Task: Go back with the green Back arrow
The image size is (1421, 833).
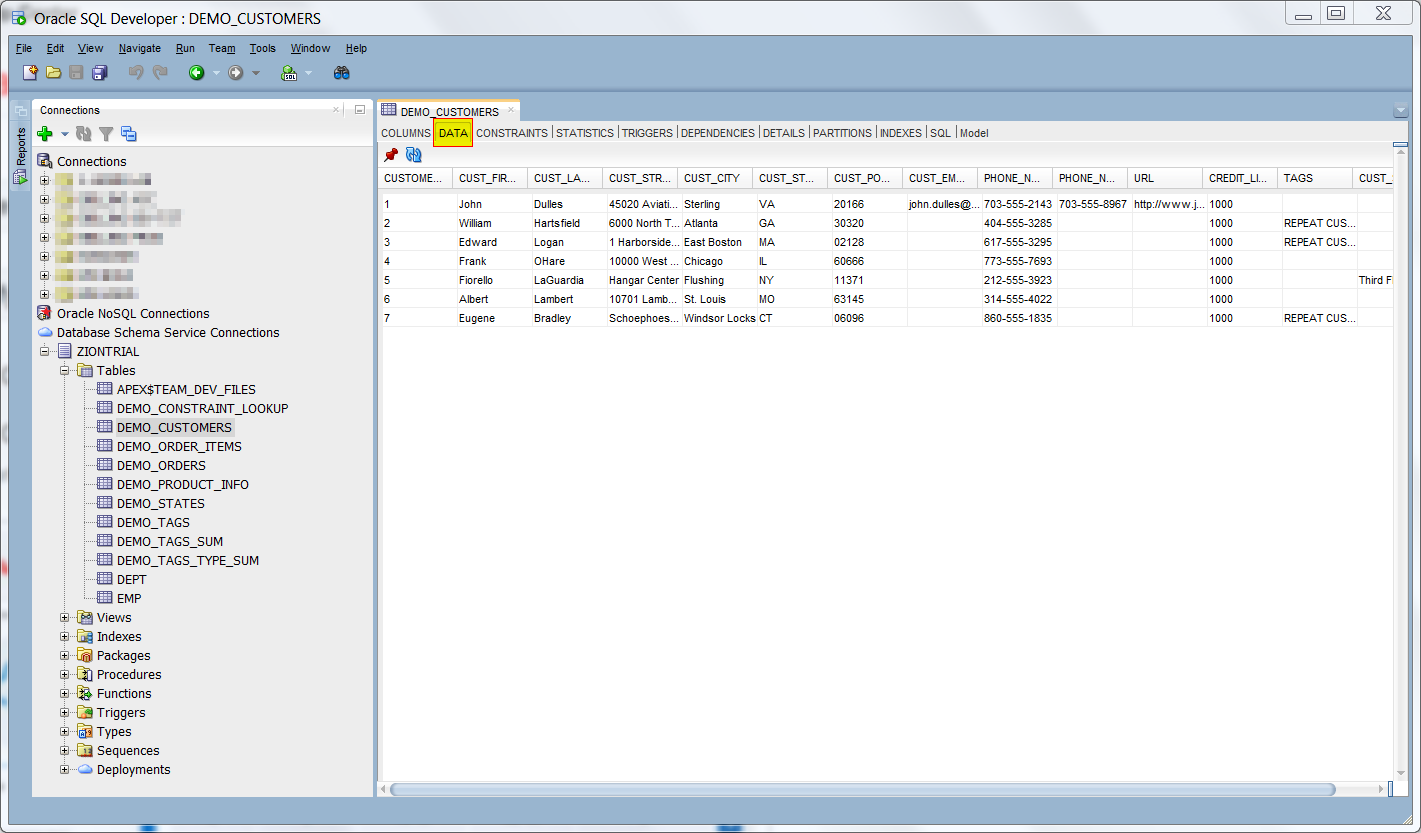Action: click(x=197, y=73)
